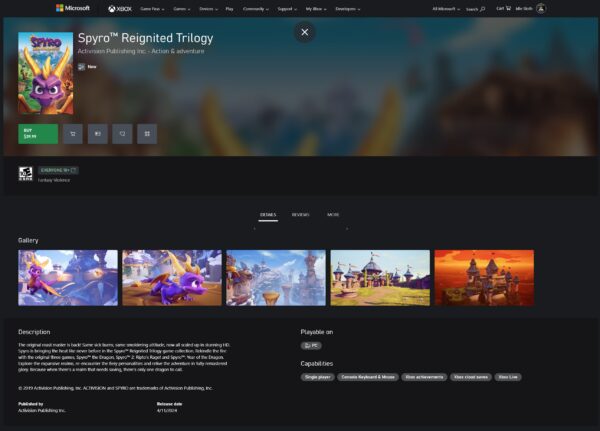Switch to the Reviews tab
Image resolution: width=600 pixels, height=431 pixels.
point(300,214)
